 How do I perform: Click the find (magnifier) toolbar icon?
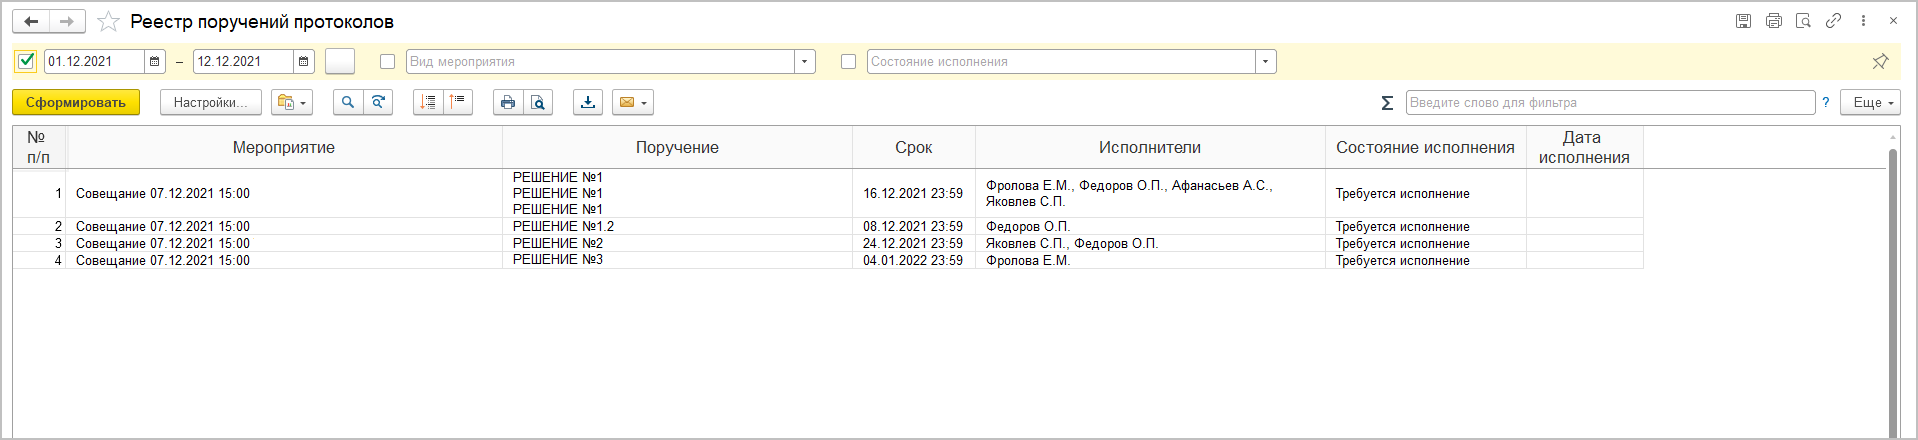coord(347,102)
